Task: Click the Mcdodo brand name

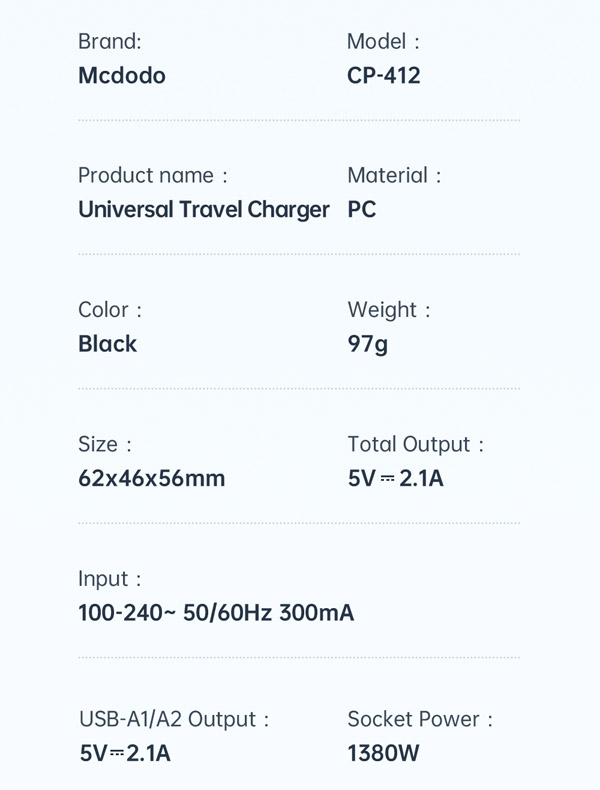Action: click(122, 75)
